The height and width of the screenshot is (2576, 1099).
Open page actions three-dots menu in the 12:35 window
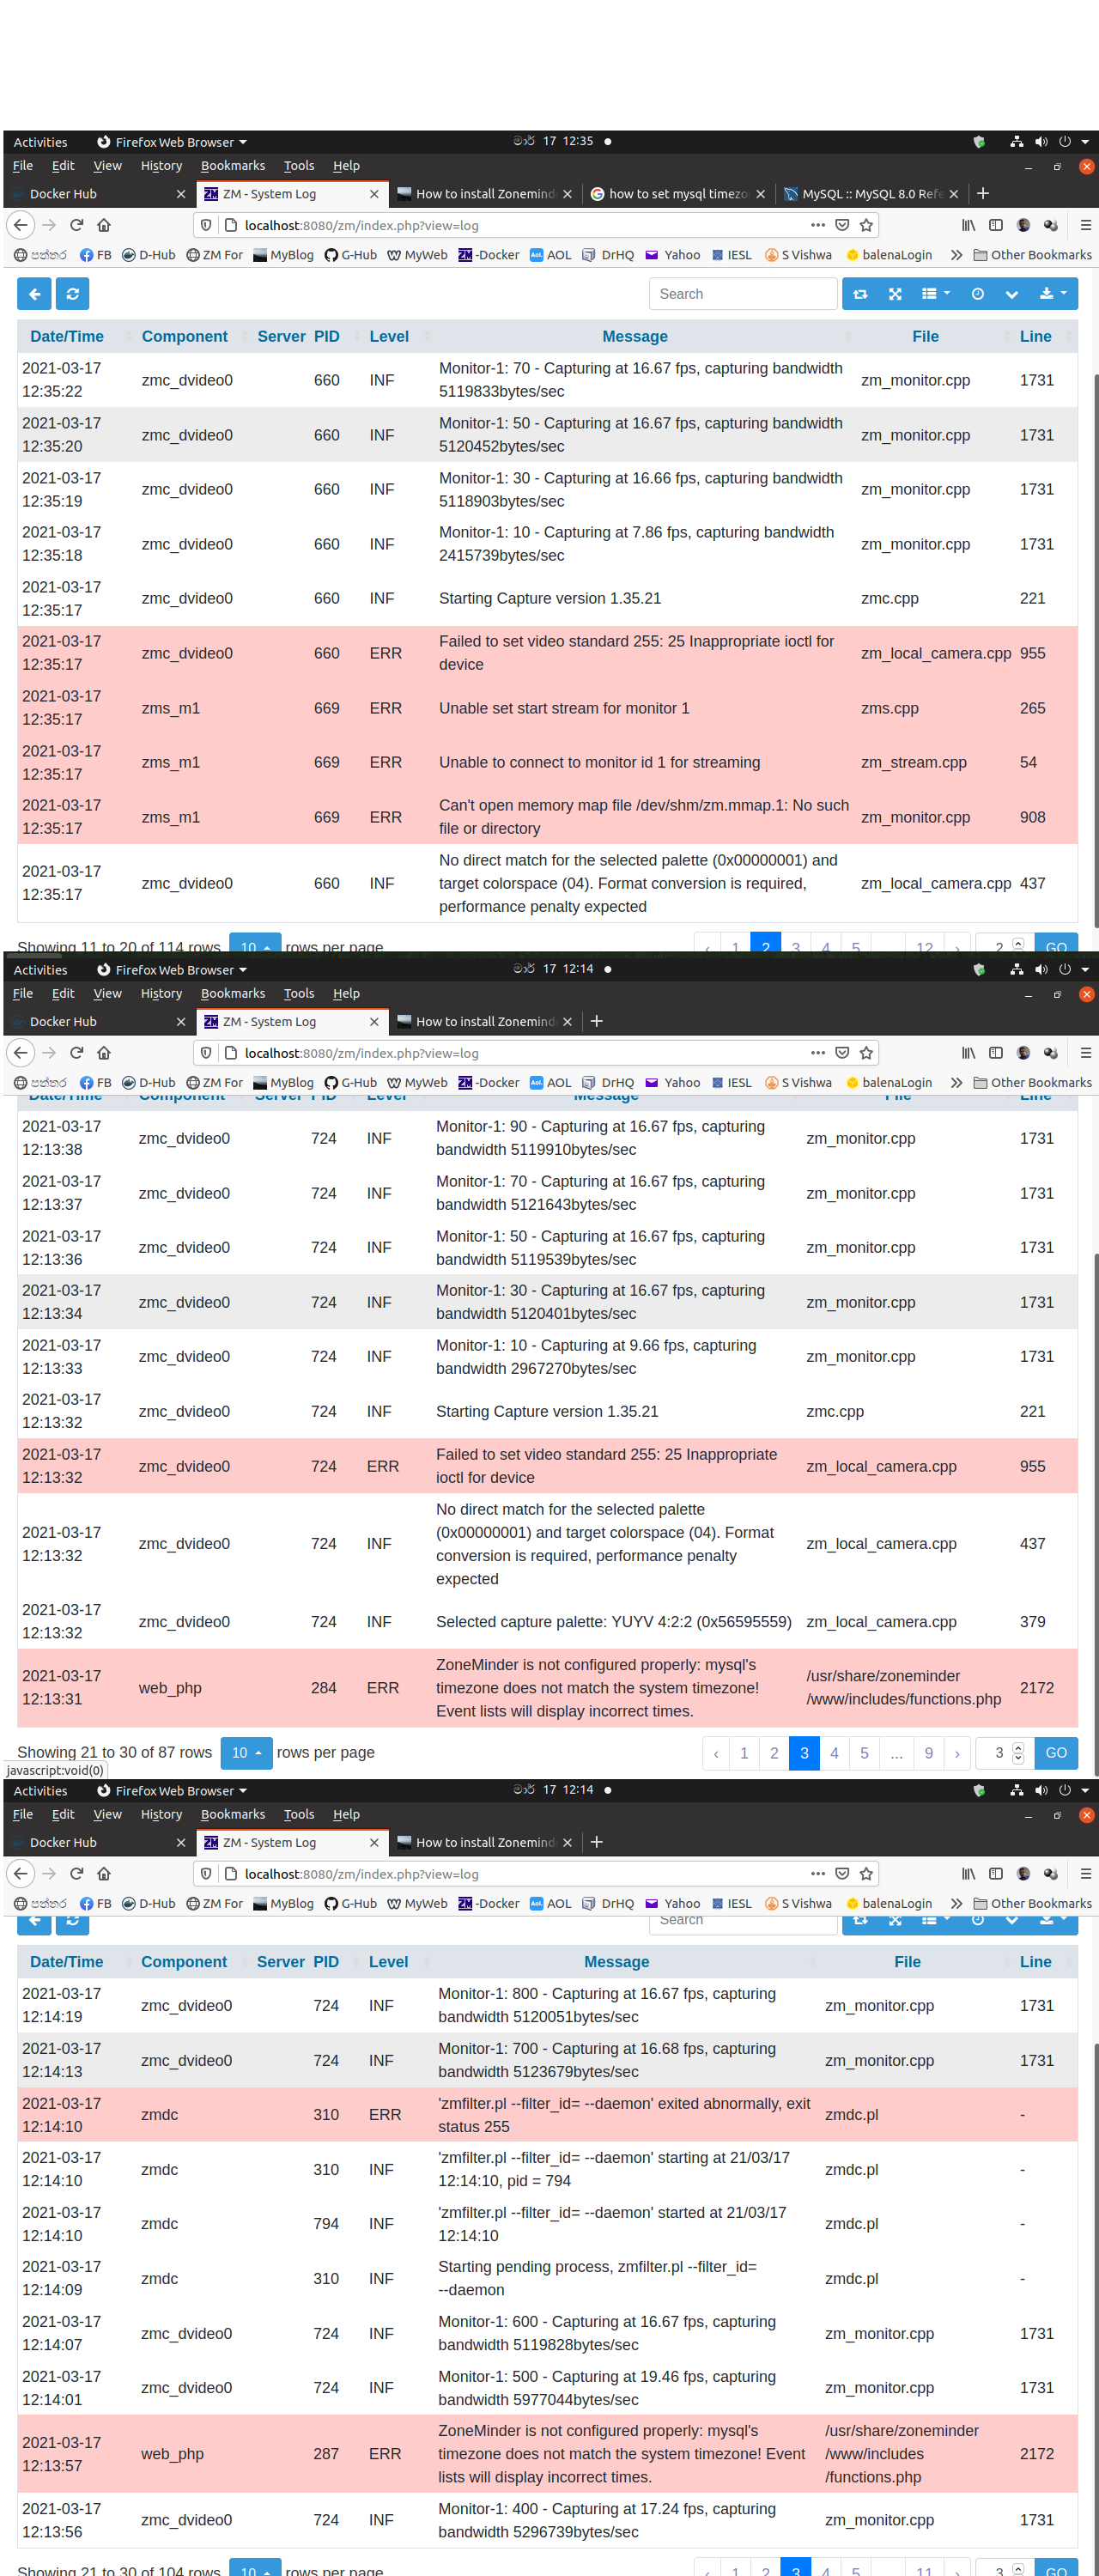tap(818, 225)
